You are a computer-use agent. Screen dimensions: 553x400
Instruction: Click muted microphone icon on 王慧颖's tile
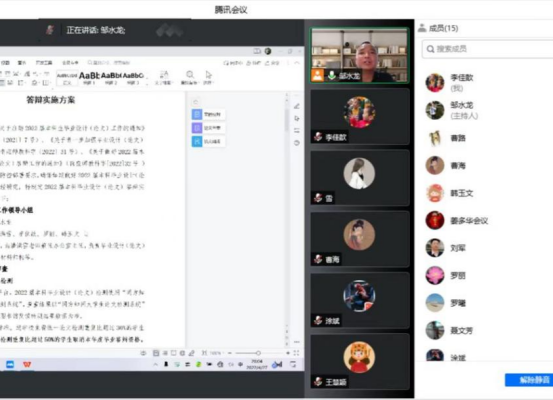click(318, 381)
